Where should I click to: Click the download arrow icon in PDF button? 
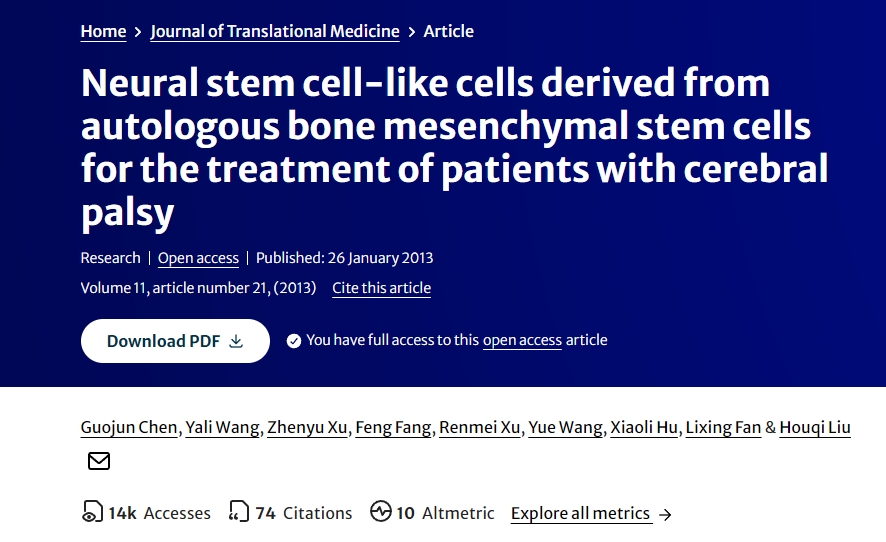coord(237,341)
